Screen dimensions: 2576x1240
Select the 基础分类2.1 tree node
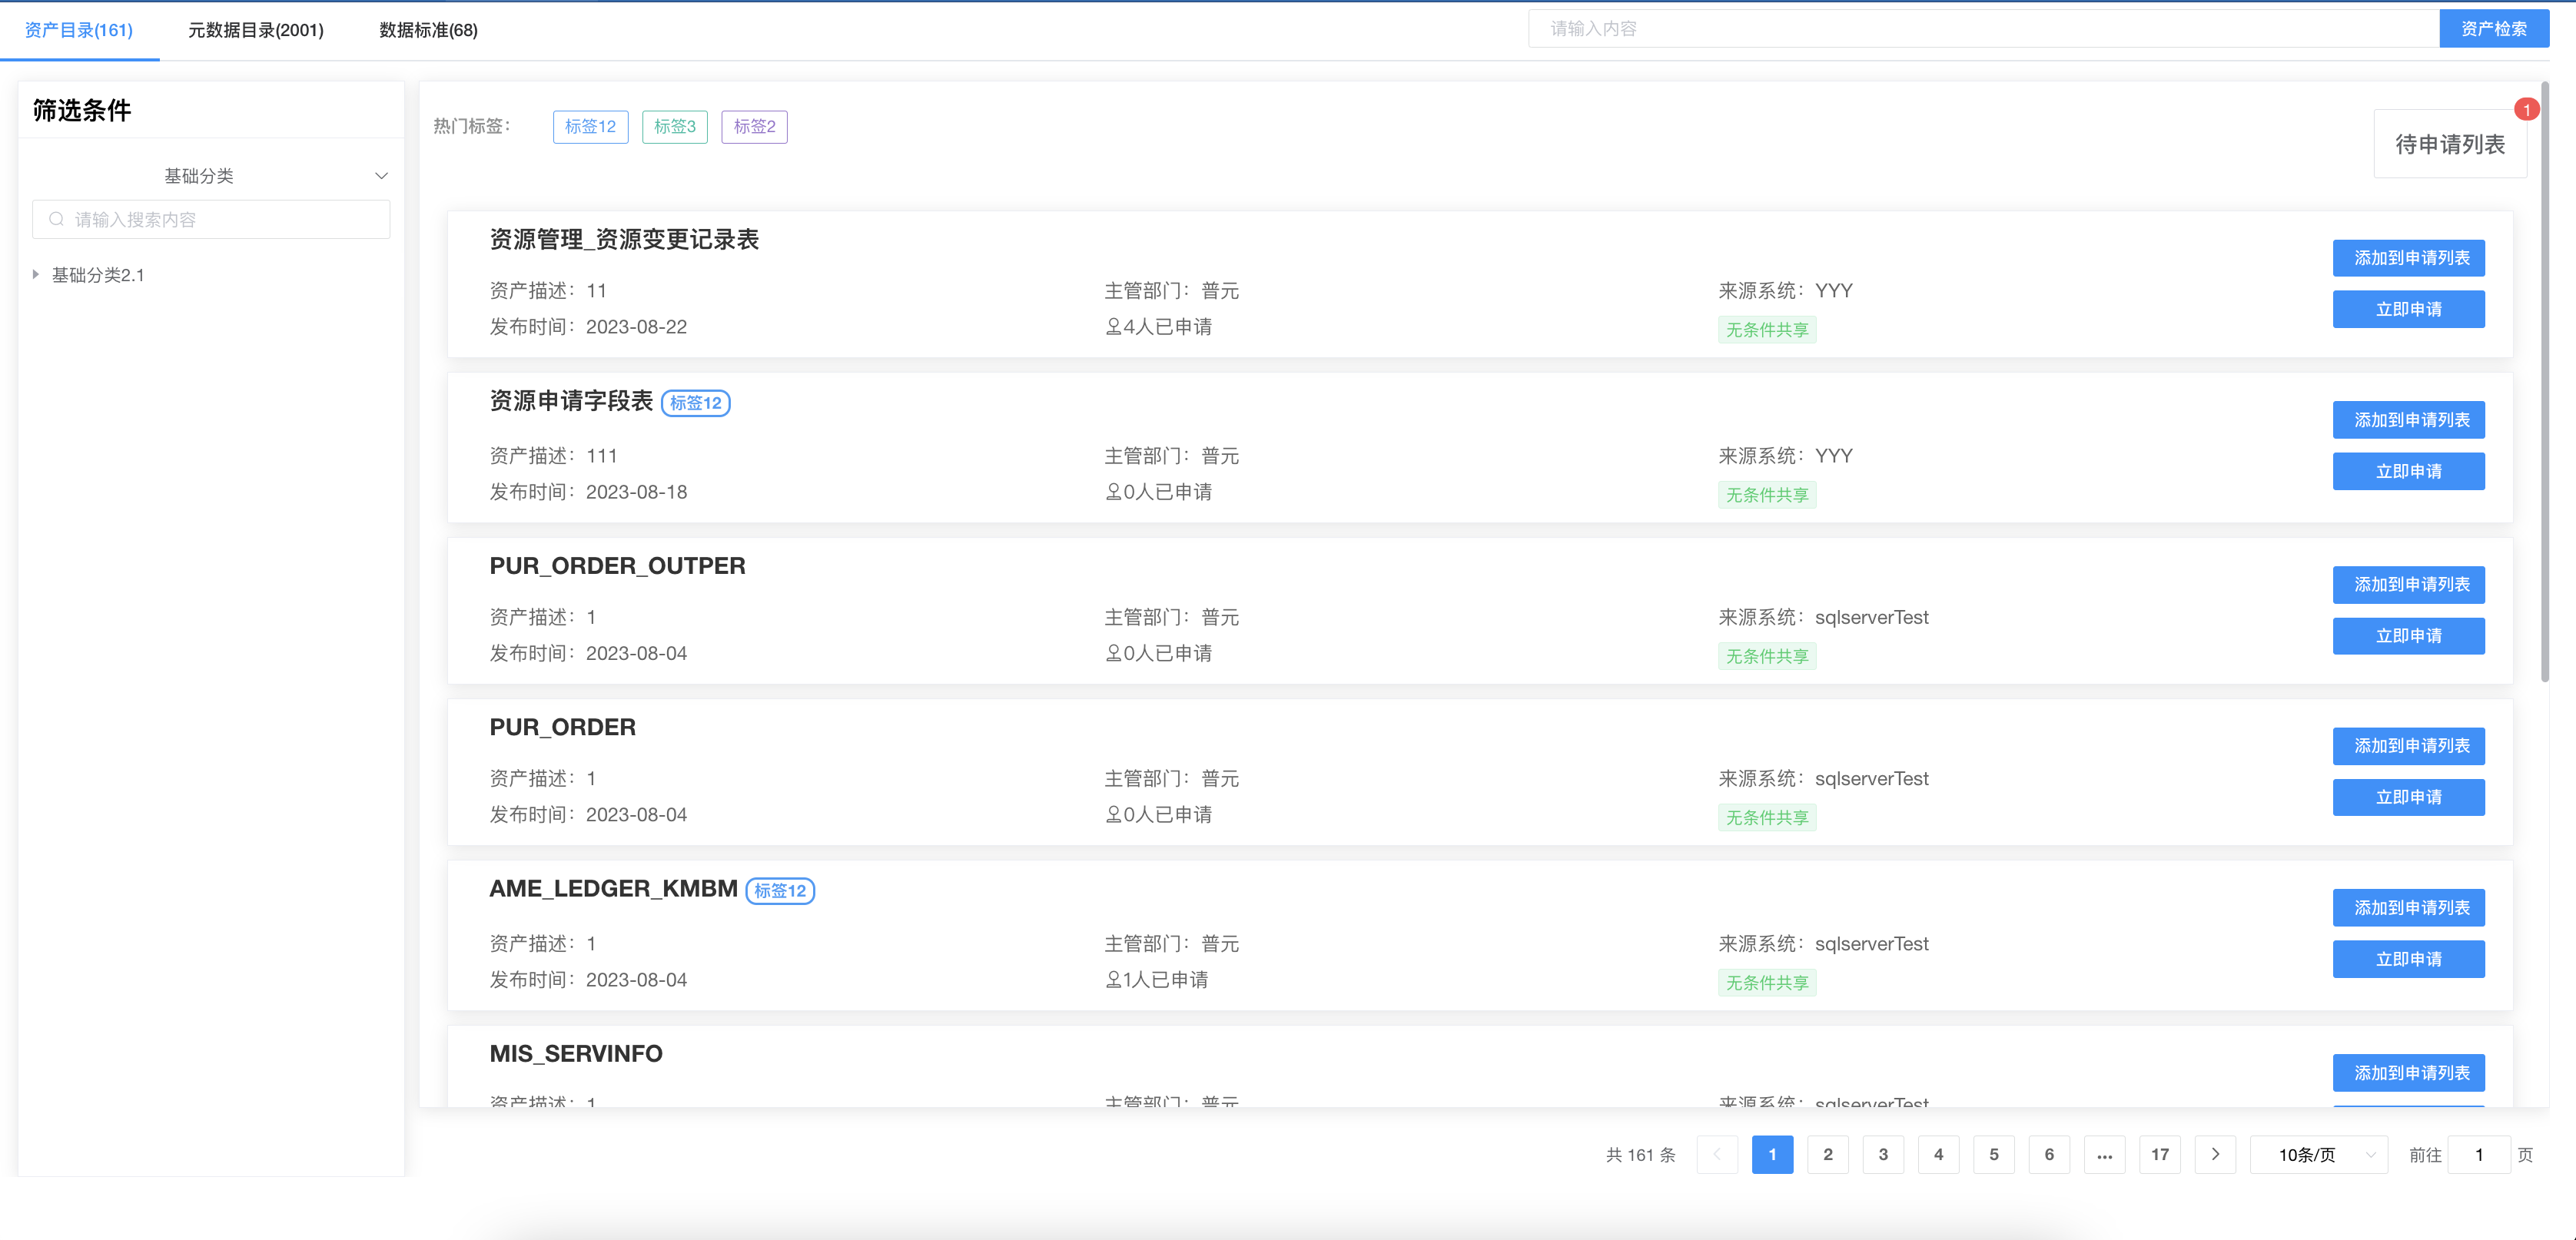[x=98, y=275]
